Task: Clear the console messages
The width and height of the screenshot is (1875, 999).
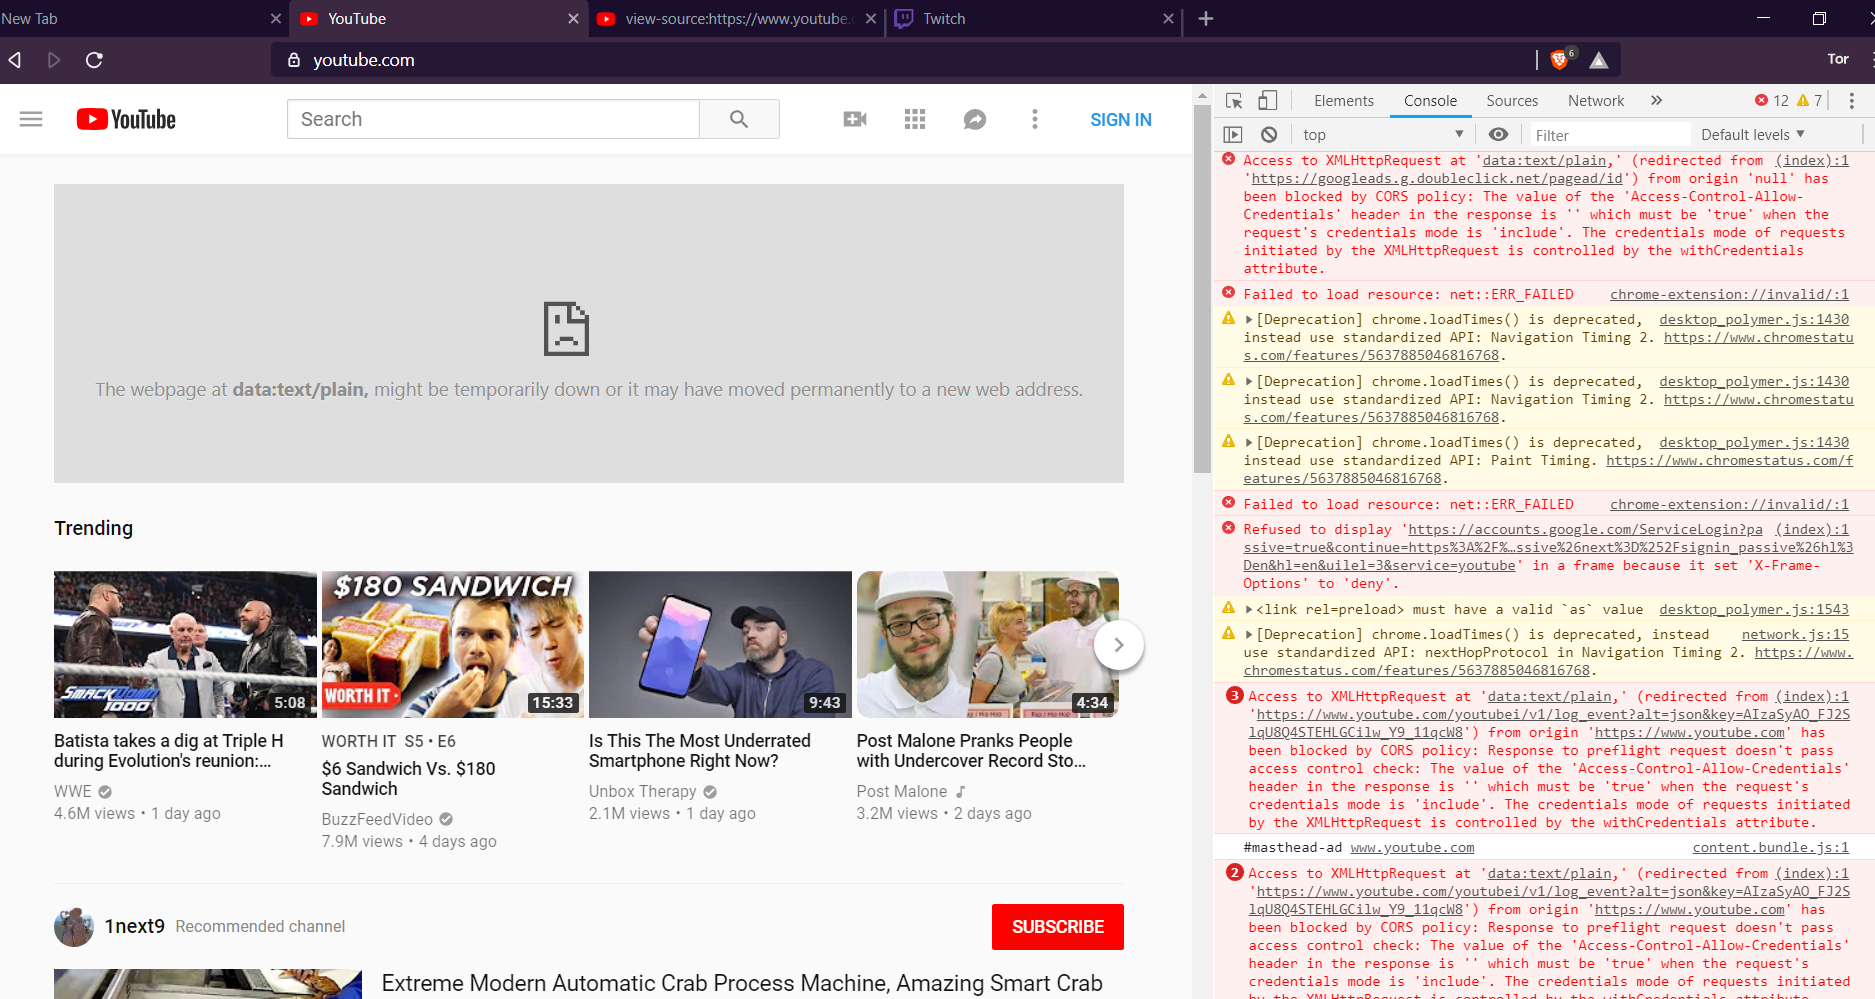Action: (1269, 133)
